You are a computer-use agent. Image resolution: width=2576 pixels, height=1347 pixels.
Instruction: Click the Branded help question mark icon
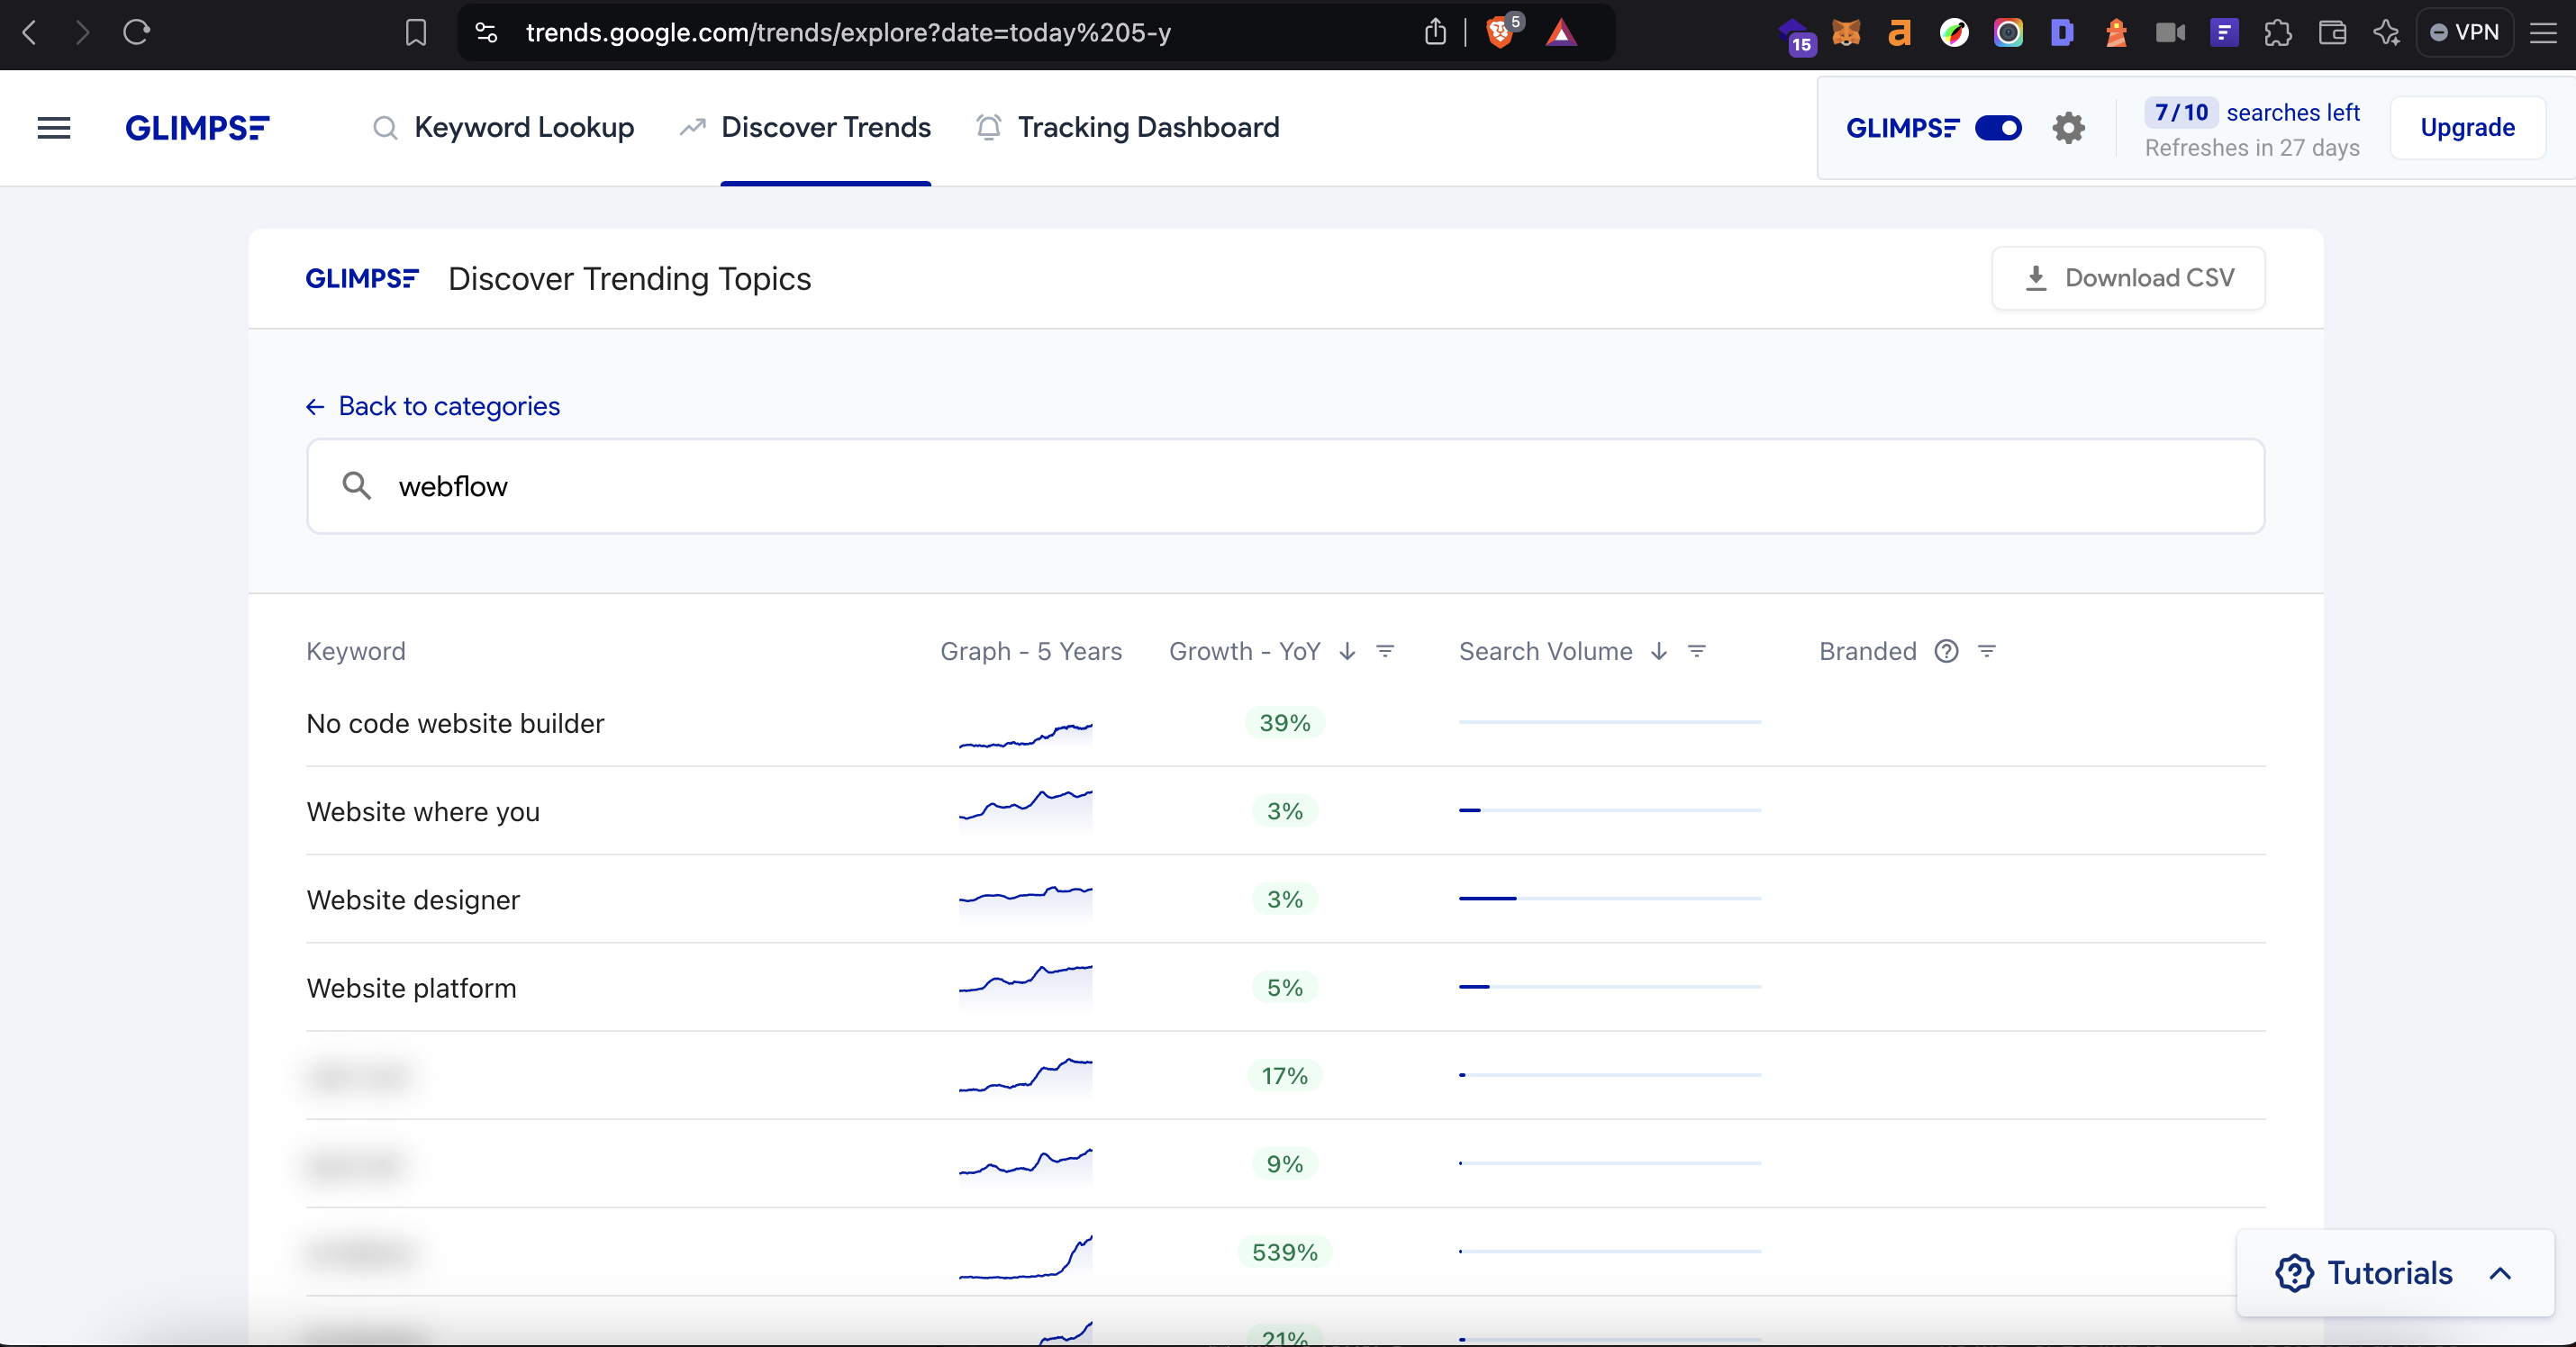(1946, 651)
